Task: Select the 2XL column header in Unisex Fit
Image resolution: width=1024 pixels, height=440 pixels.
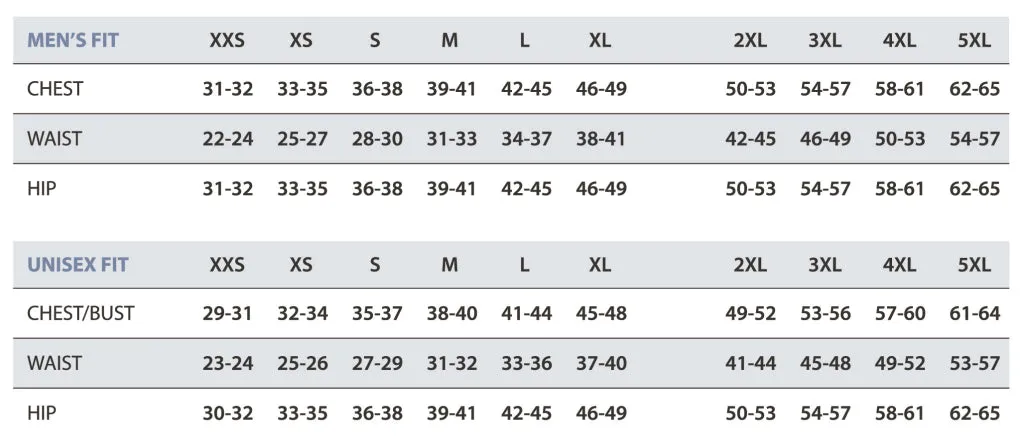Action: [750, 265]
